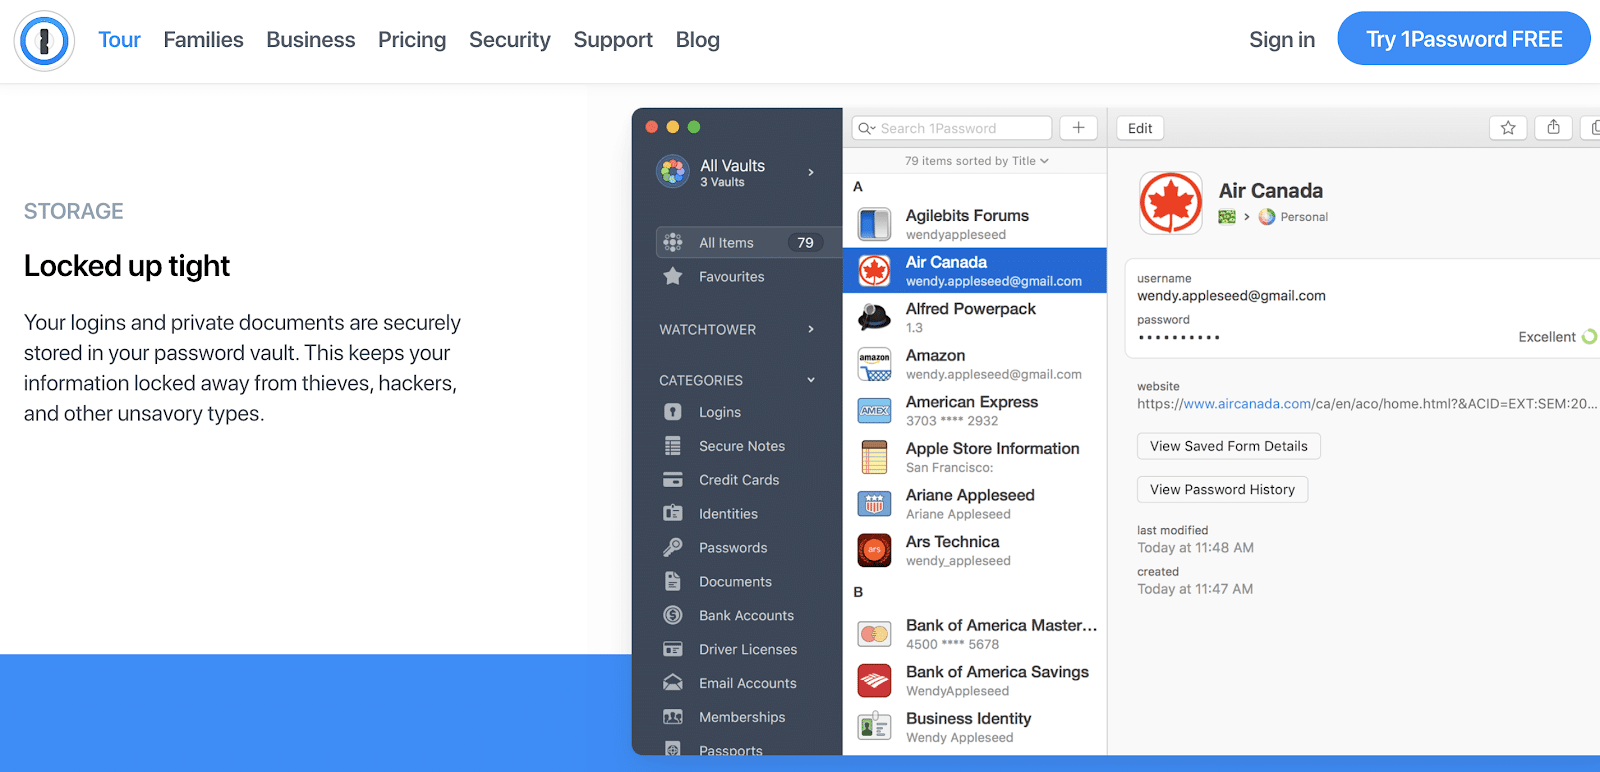Select the Documents category icon
1600x772 pixels.
(x=673, y=581)
